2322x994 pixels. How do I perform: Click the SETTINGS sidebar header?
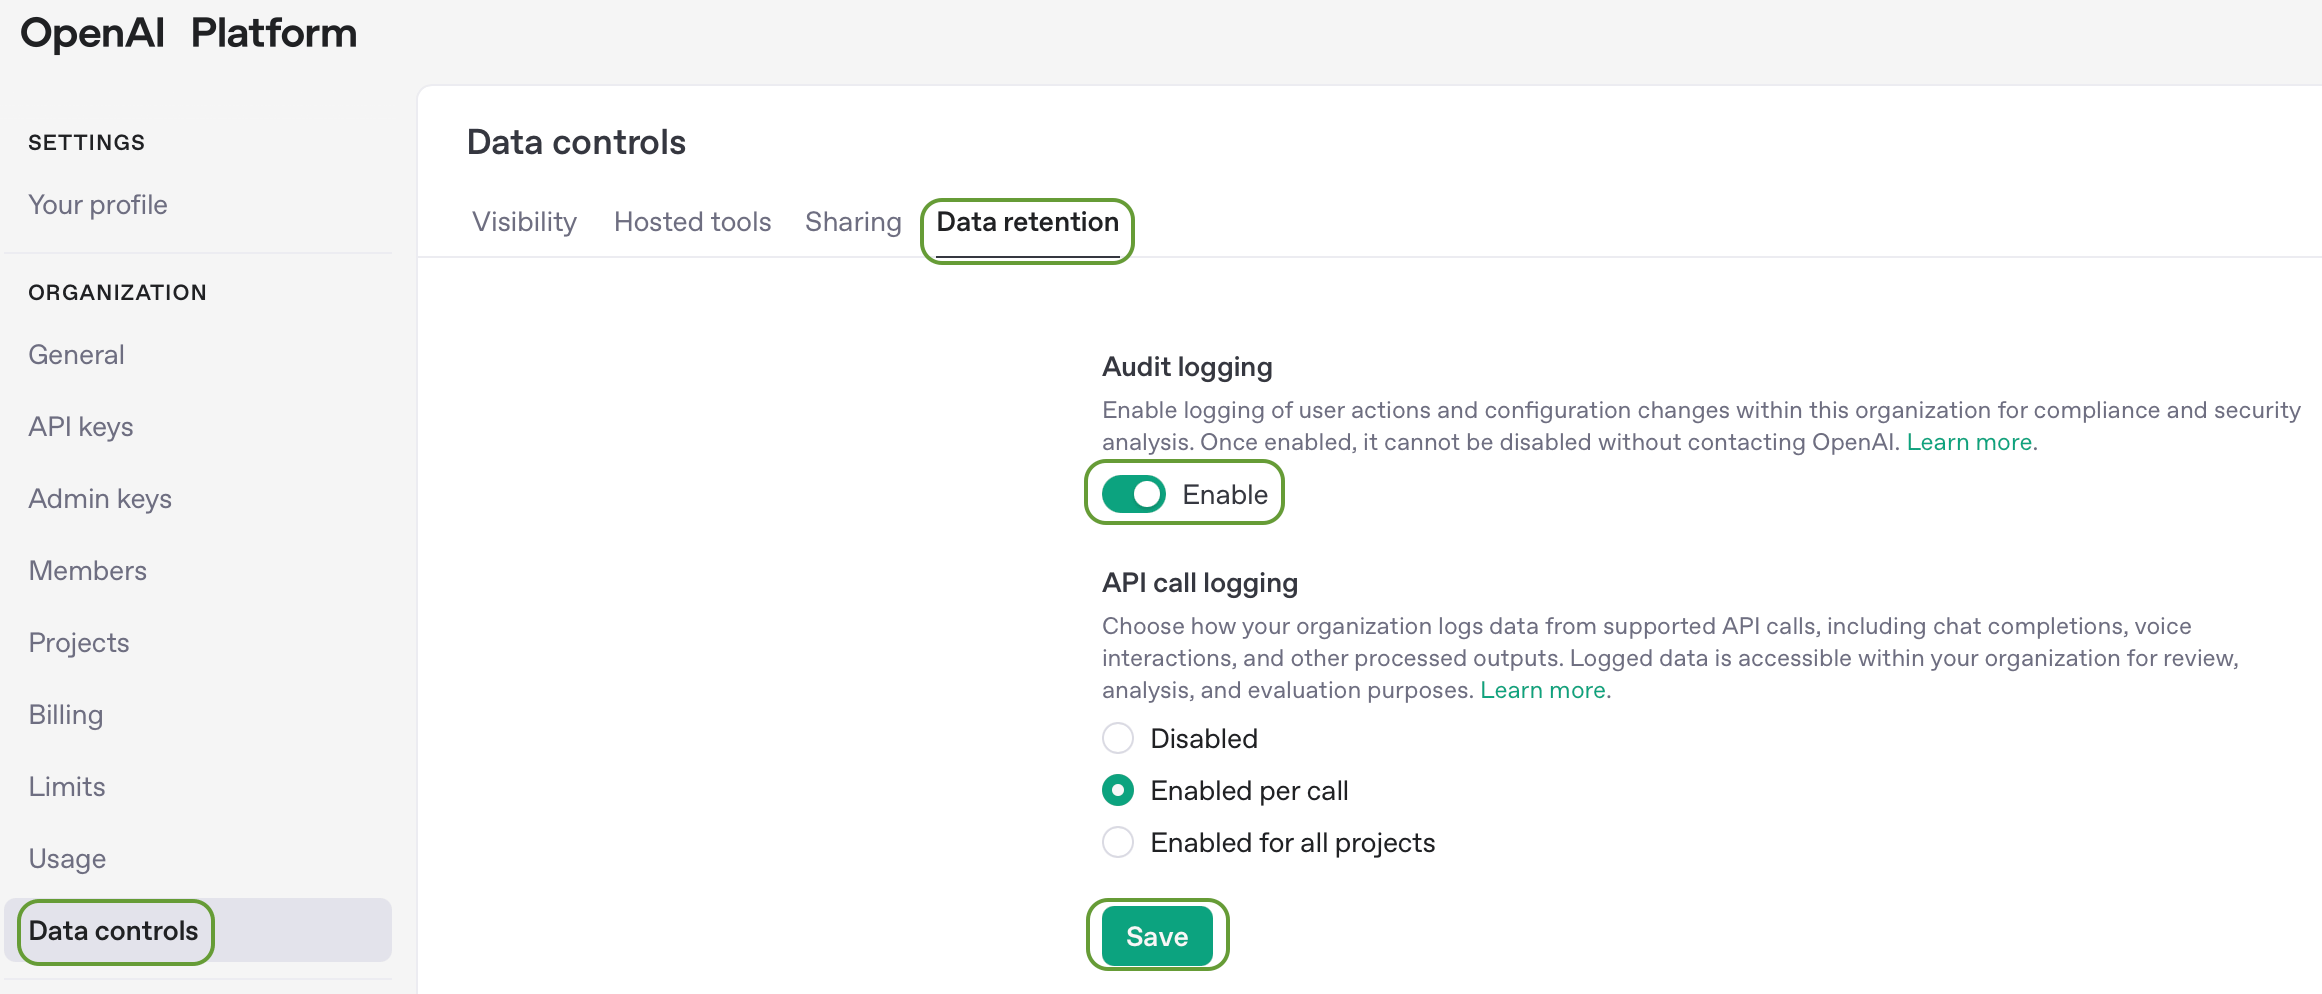pyautogui.click(x=87, y=143)
